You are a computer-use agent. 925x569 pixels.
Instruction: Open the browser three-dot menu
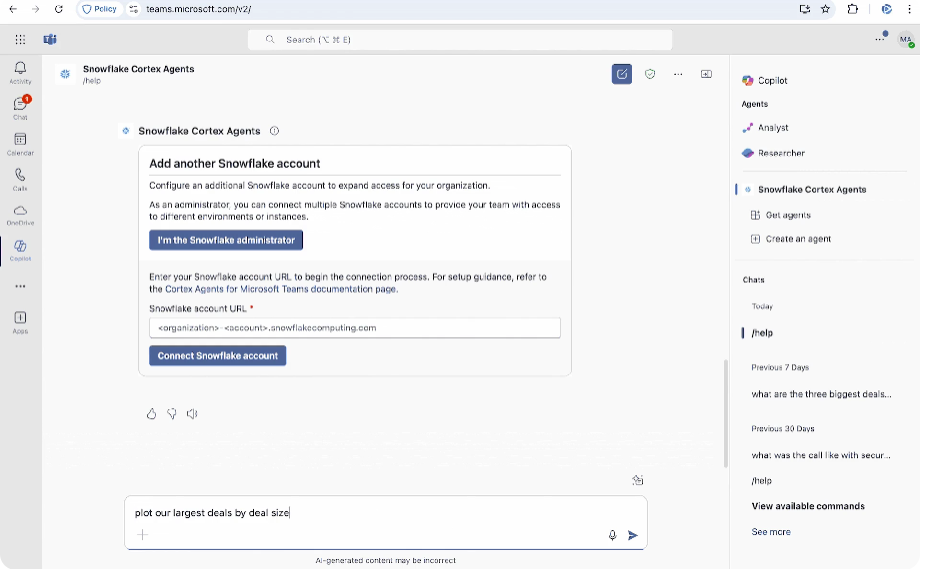(909, 9)
